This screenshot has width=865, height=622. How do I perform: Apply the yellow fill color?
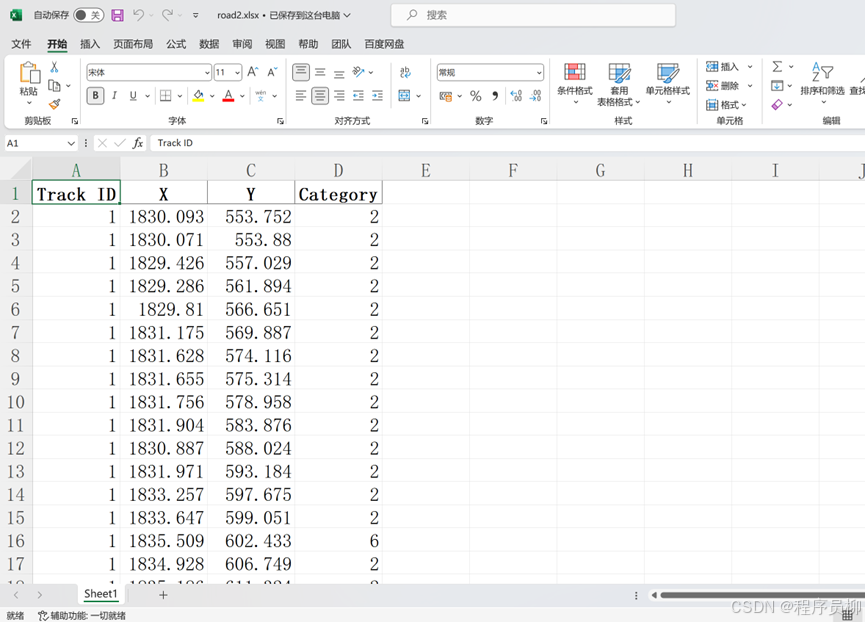click(x=199, y=96)
